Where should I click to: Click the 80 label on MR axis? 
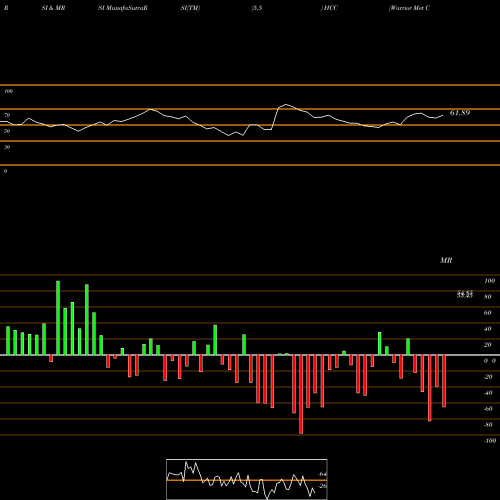click(x=488, y=297)
